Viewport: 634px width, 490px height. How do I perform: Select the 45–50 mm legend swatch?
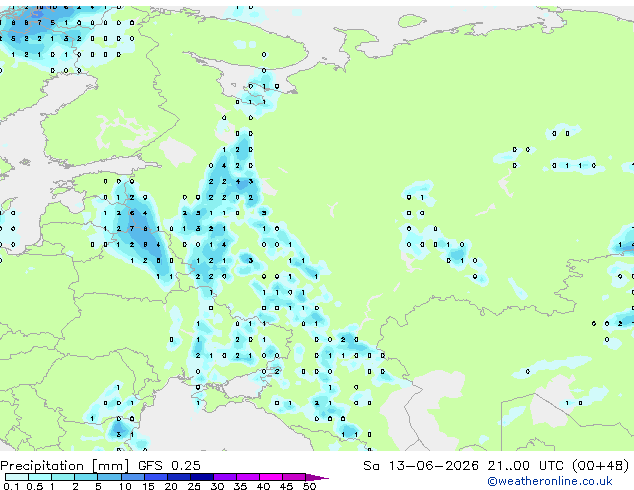point(294,477)
